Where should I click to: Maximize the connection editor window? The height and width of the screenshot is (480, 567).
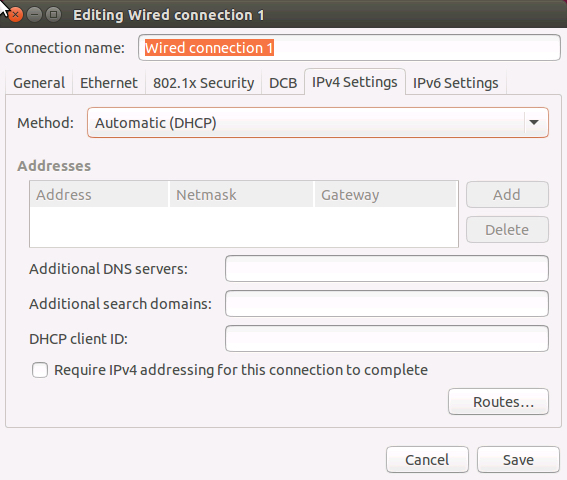click(x=54, y=15)
